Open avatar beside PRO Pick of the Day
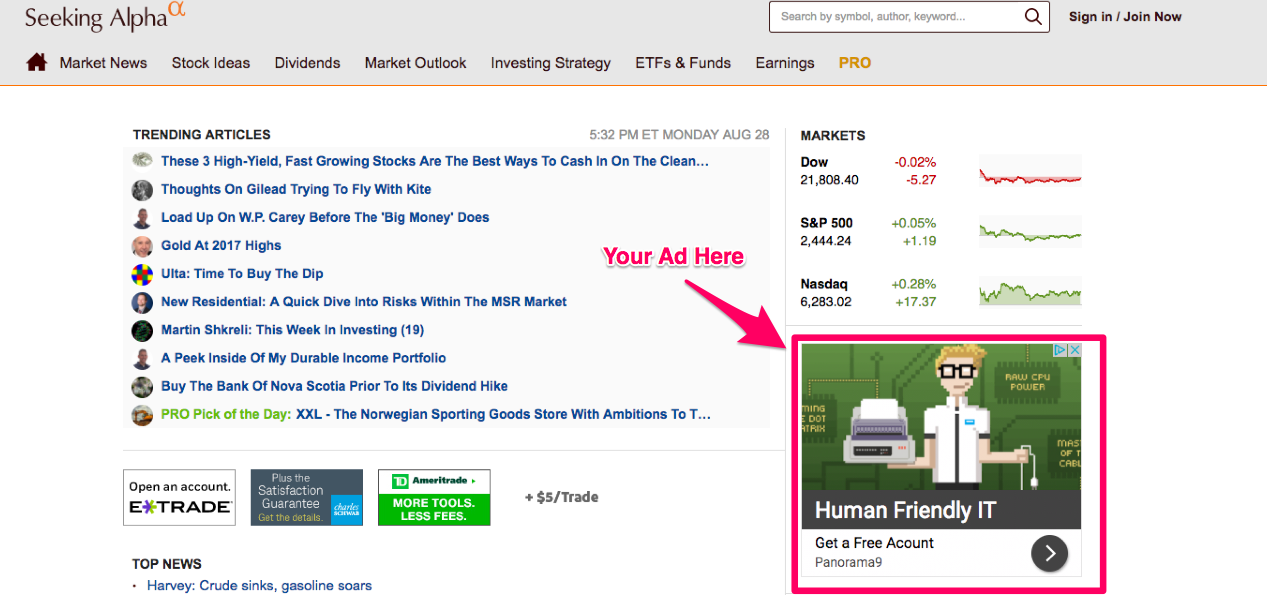The width and height of the screenshot is (1267, 595). click(x=142, y=414)
